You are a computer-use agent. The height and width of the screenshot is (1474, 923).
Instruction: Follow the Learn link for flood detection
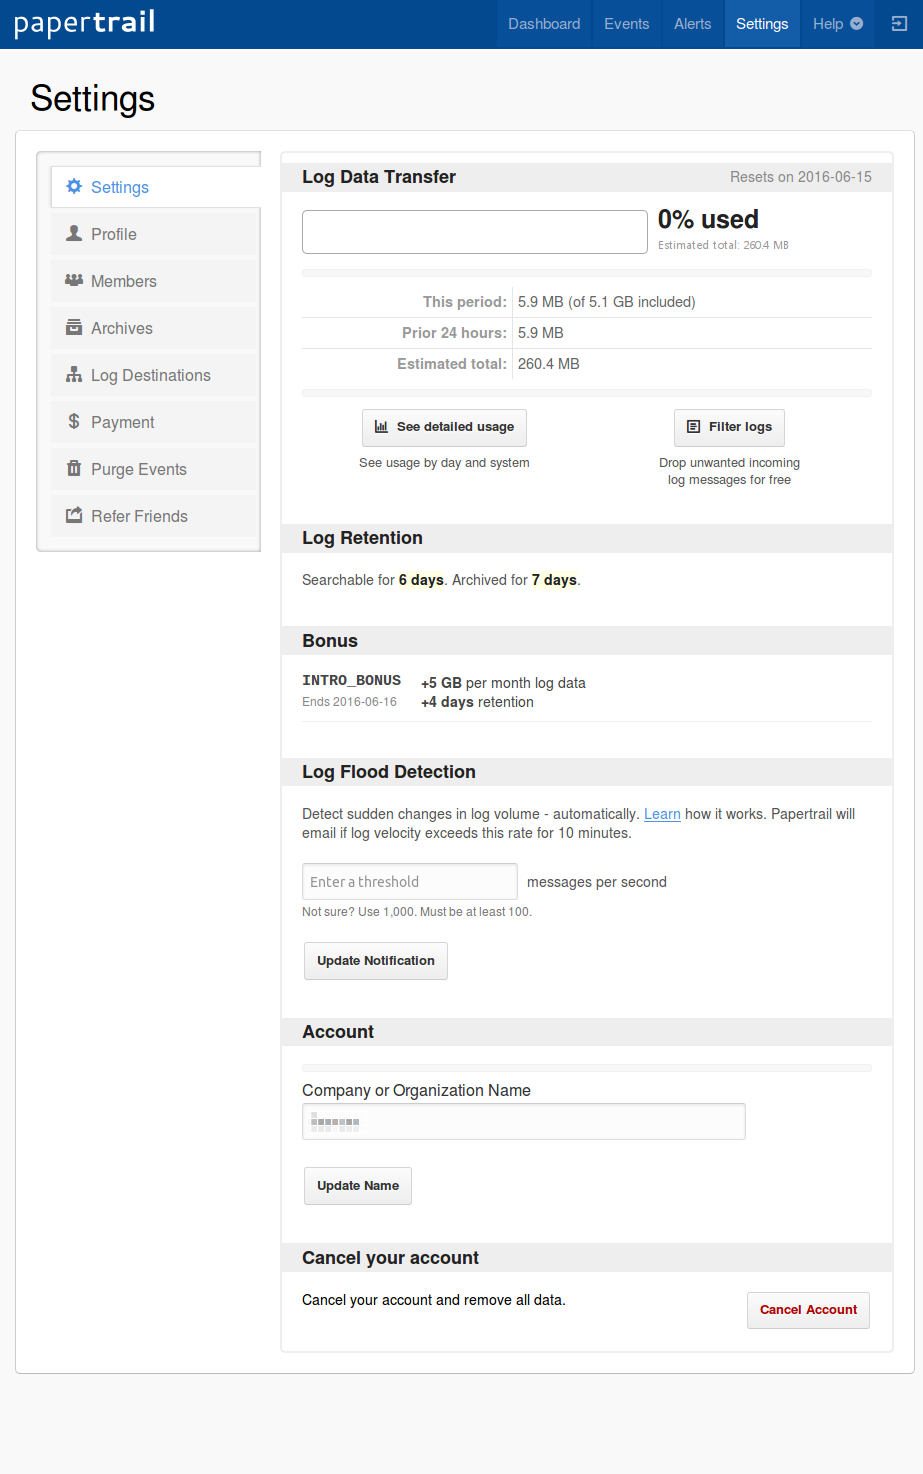[662, 814]
